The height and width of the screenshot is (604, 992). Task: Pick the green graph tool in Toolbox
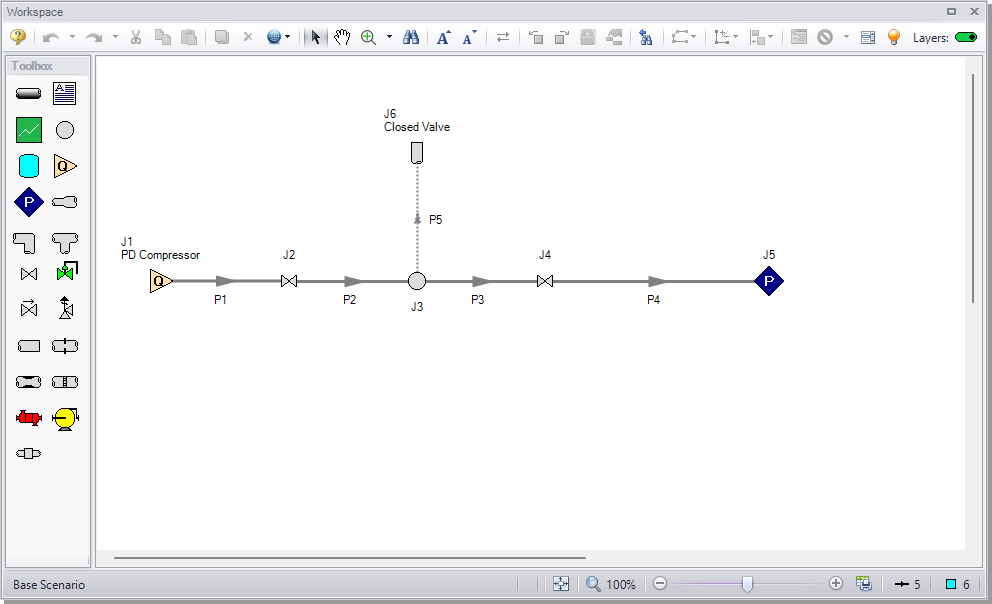click(28, 130)
